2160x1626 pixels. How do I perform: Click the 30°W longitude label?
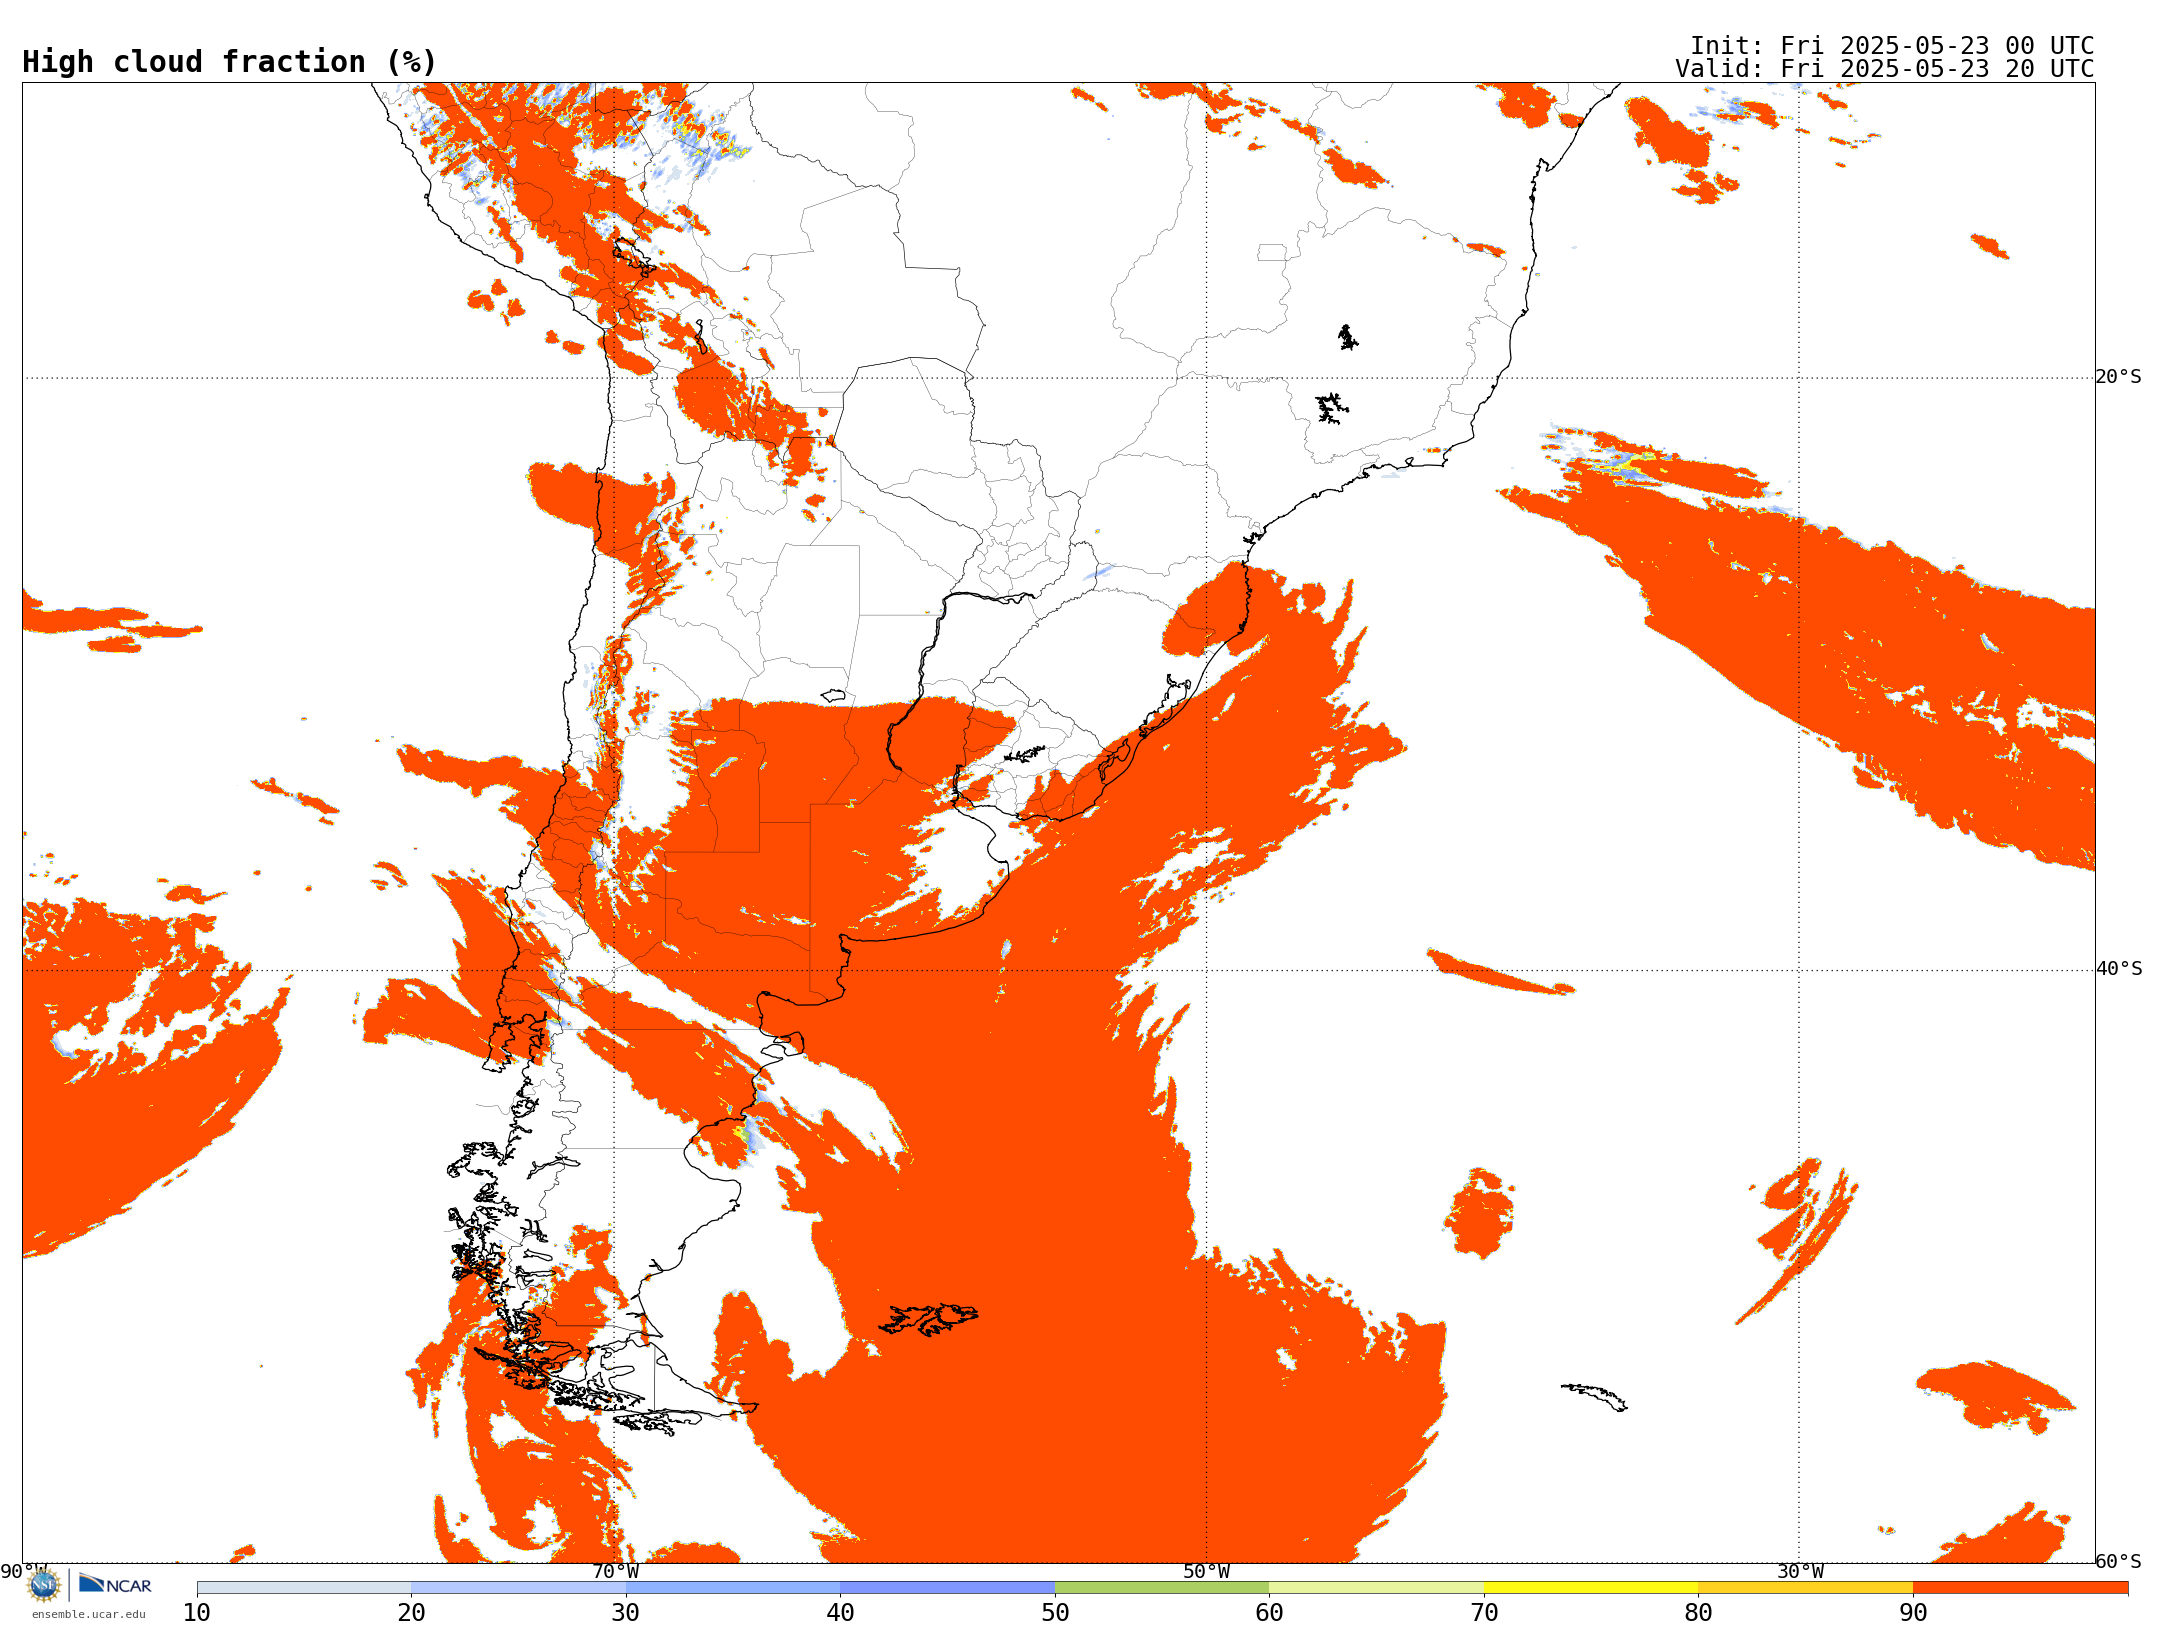coord(1799,1572)
